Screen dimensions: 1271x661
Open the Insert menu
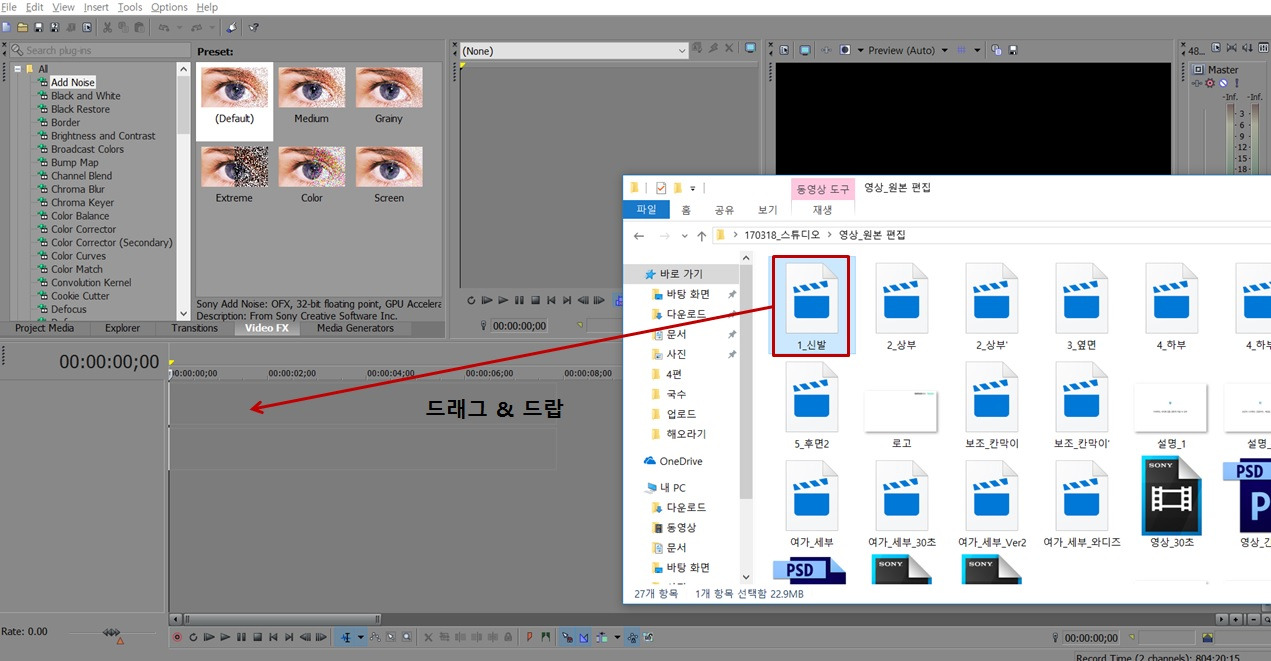[97, 7]
